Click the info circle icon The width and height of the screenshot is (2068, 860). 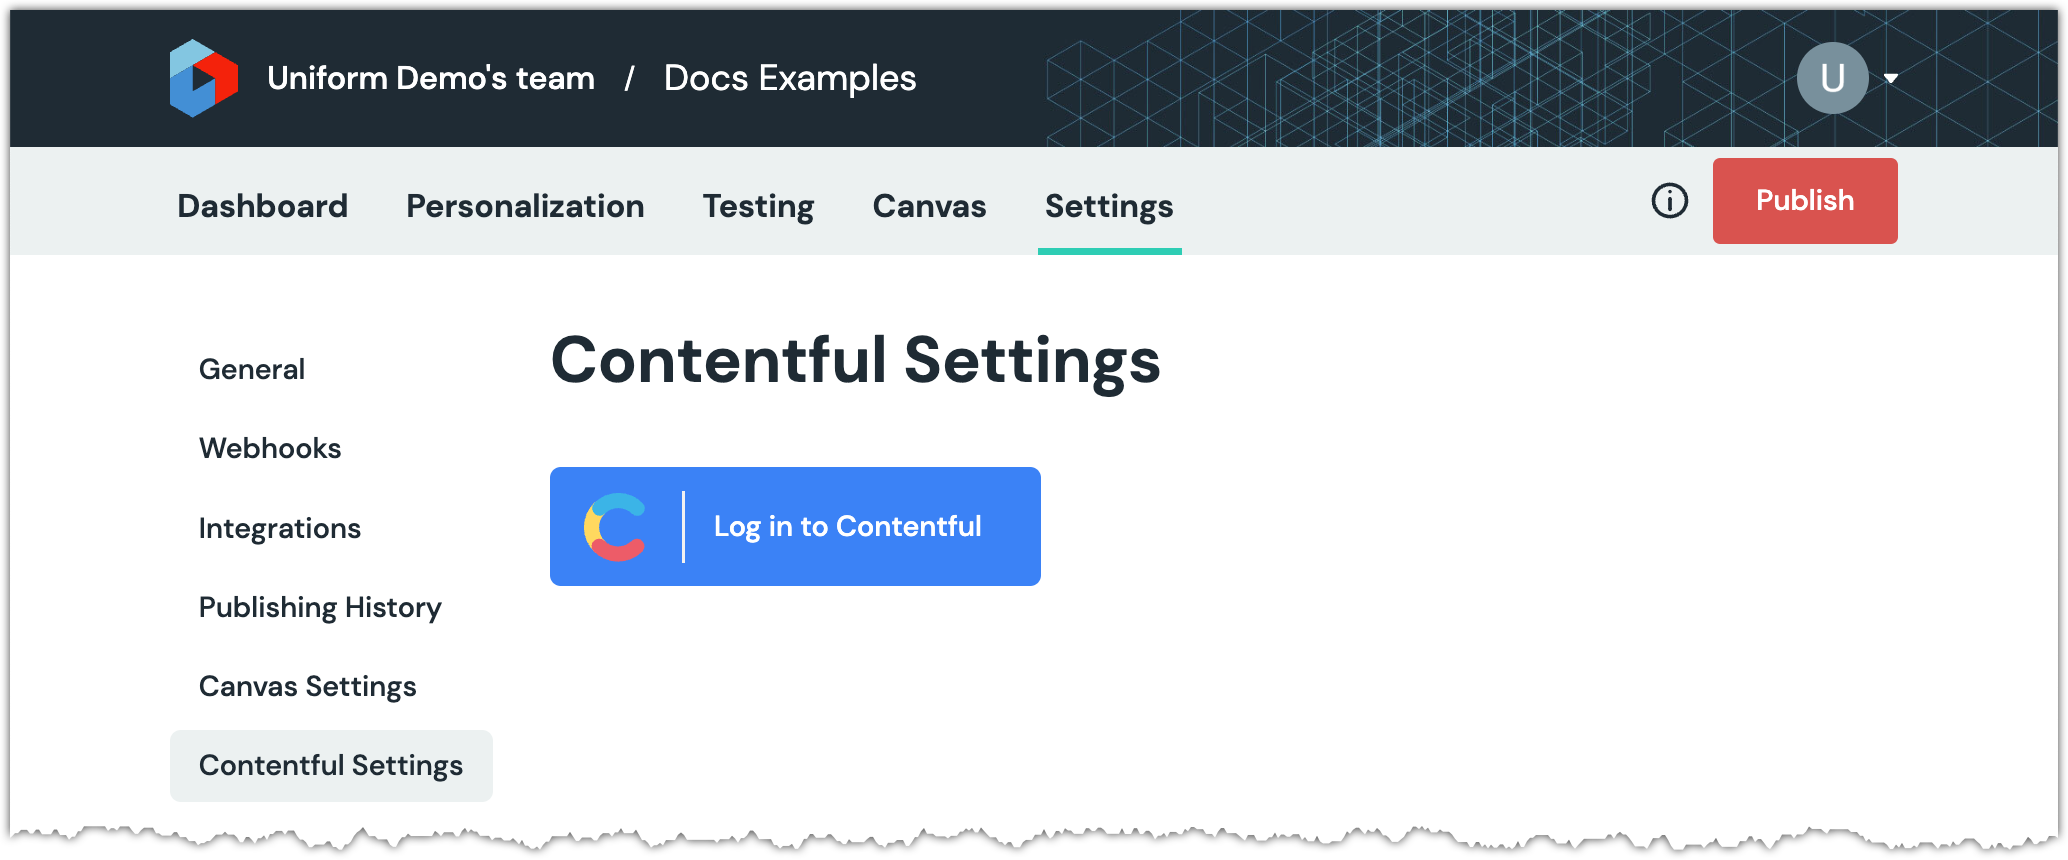point(1669,201)
